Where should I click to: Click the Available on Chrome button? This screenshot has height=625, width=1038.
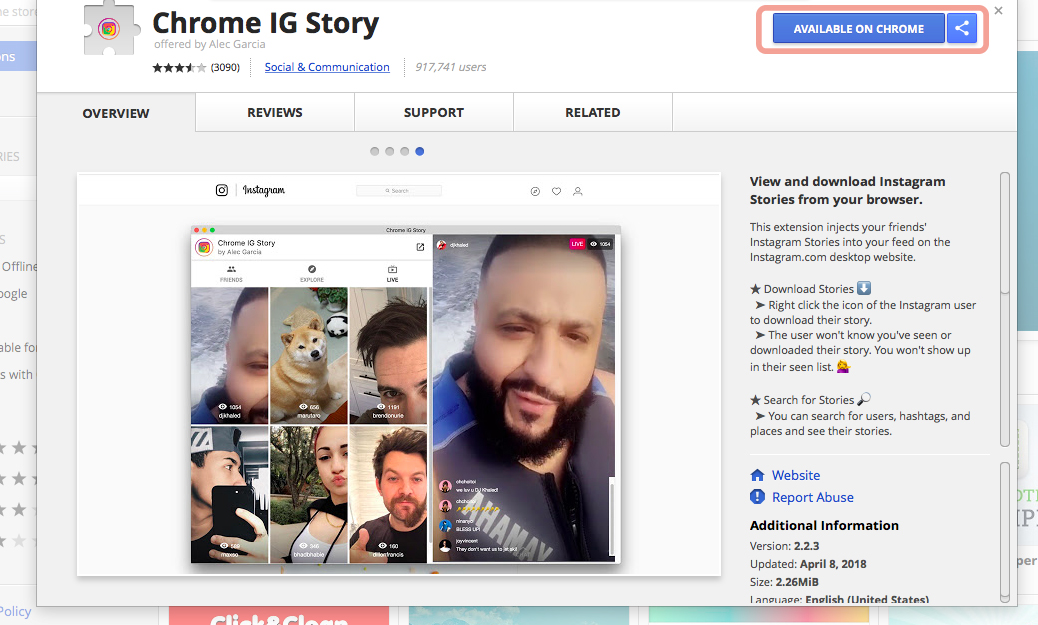[858, 29]
